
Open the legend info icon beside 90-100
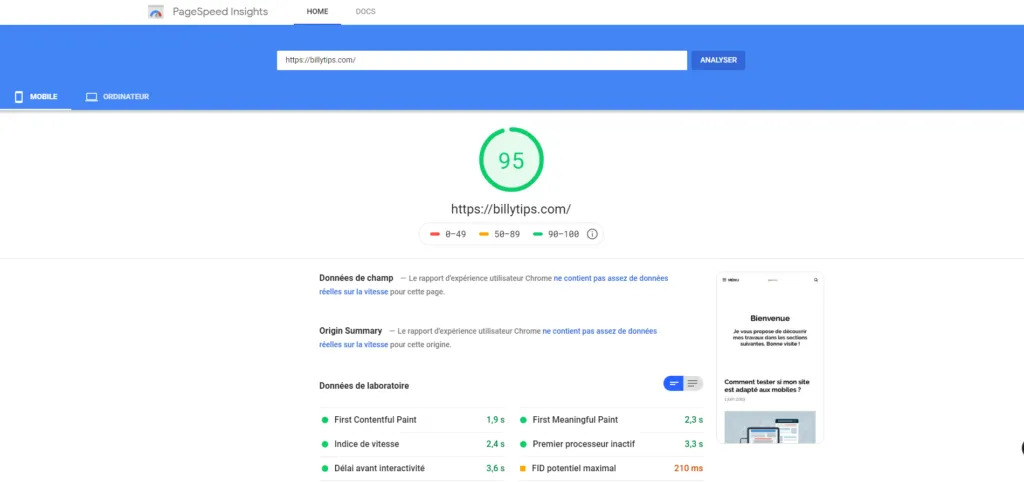(x=592, y=234)
